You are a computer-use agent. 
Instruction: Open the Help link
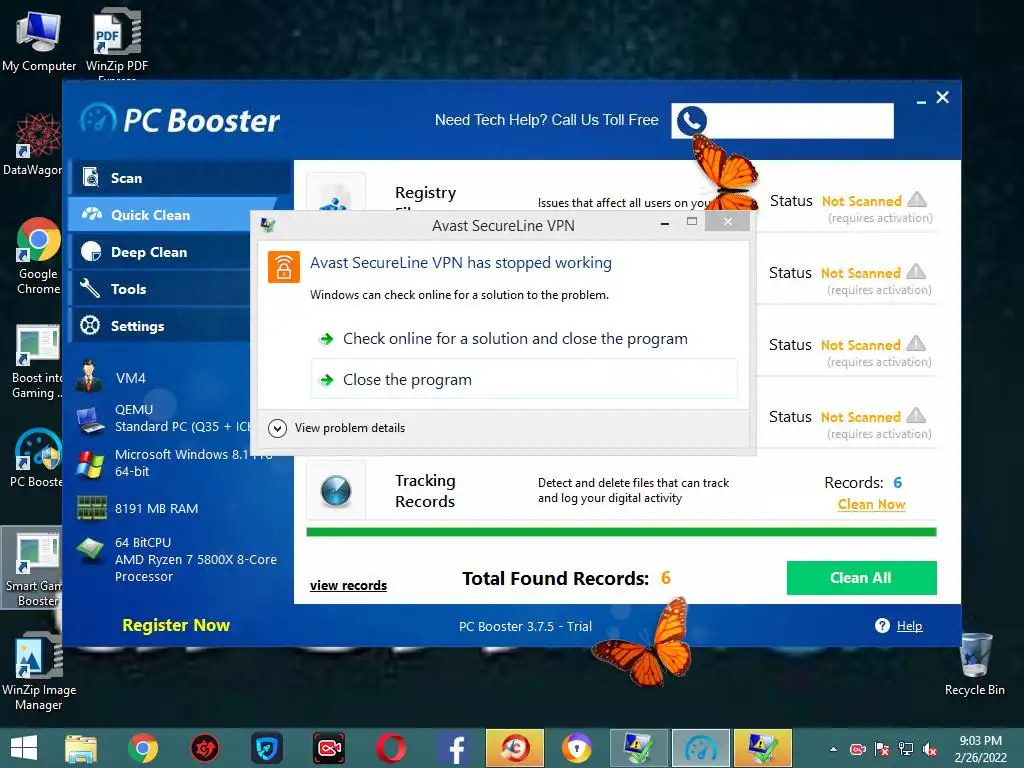(x=909, y=626)
